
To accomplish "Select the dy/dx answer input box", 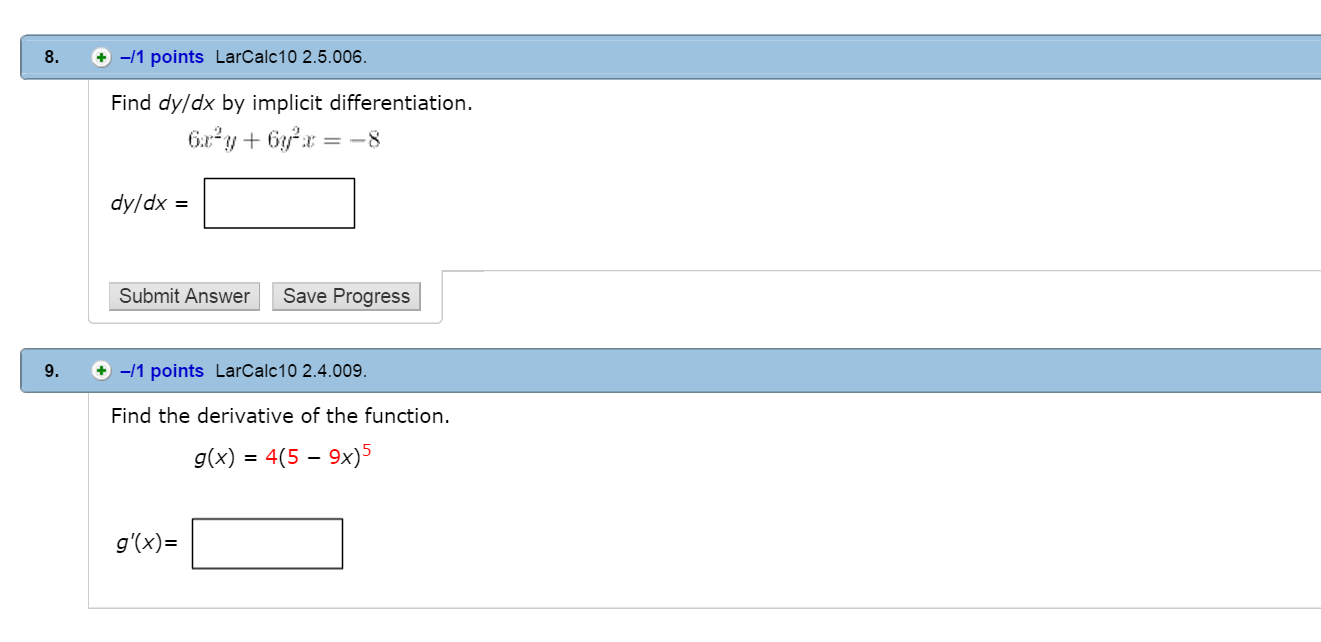I will pos(279,202).
